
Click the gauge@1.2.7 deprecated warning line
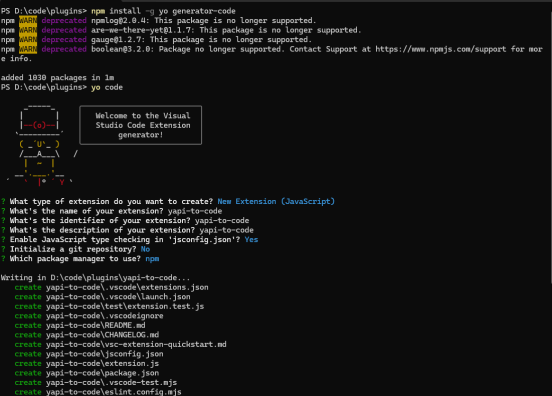[156, 39]
